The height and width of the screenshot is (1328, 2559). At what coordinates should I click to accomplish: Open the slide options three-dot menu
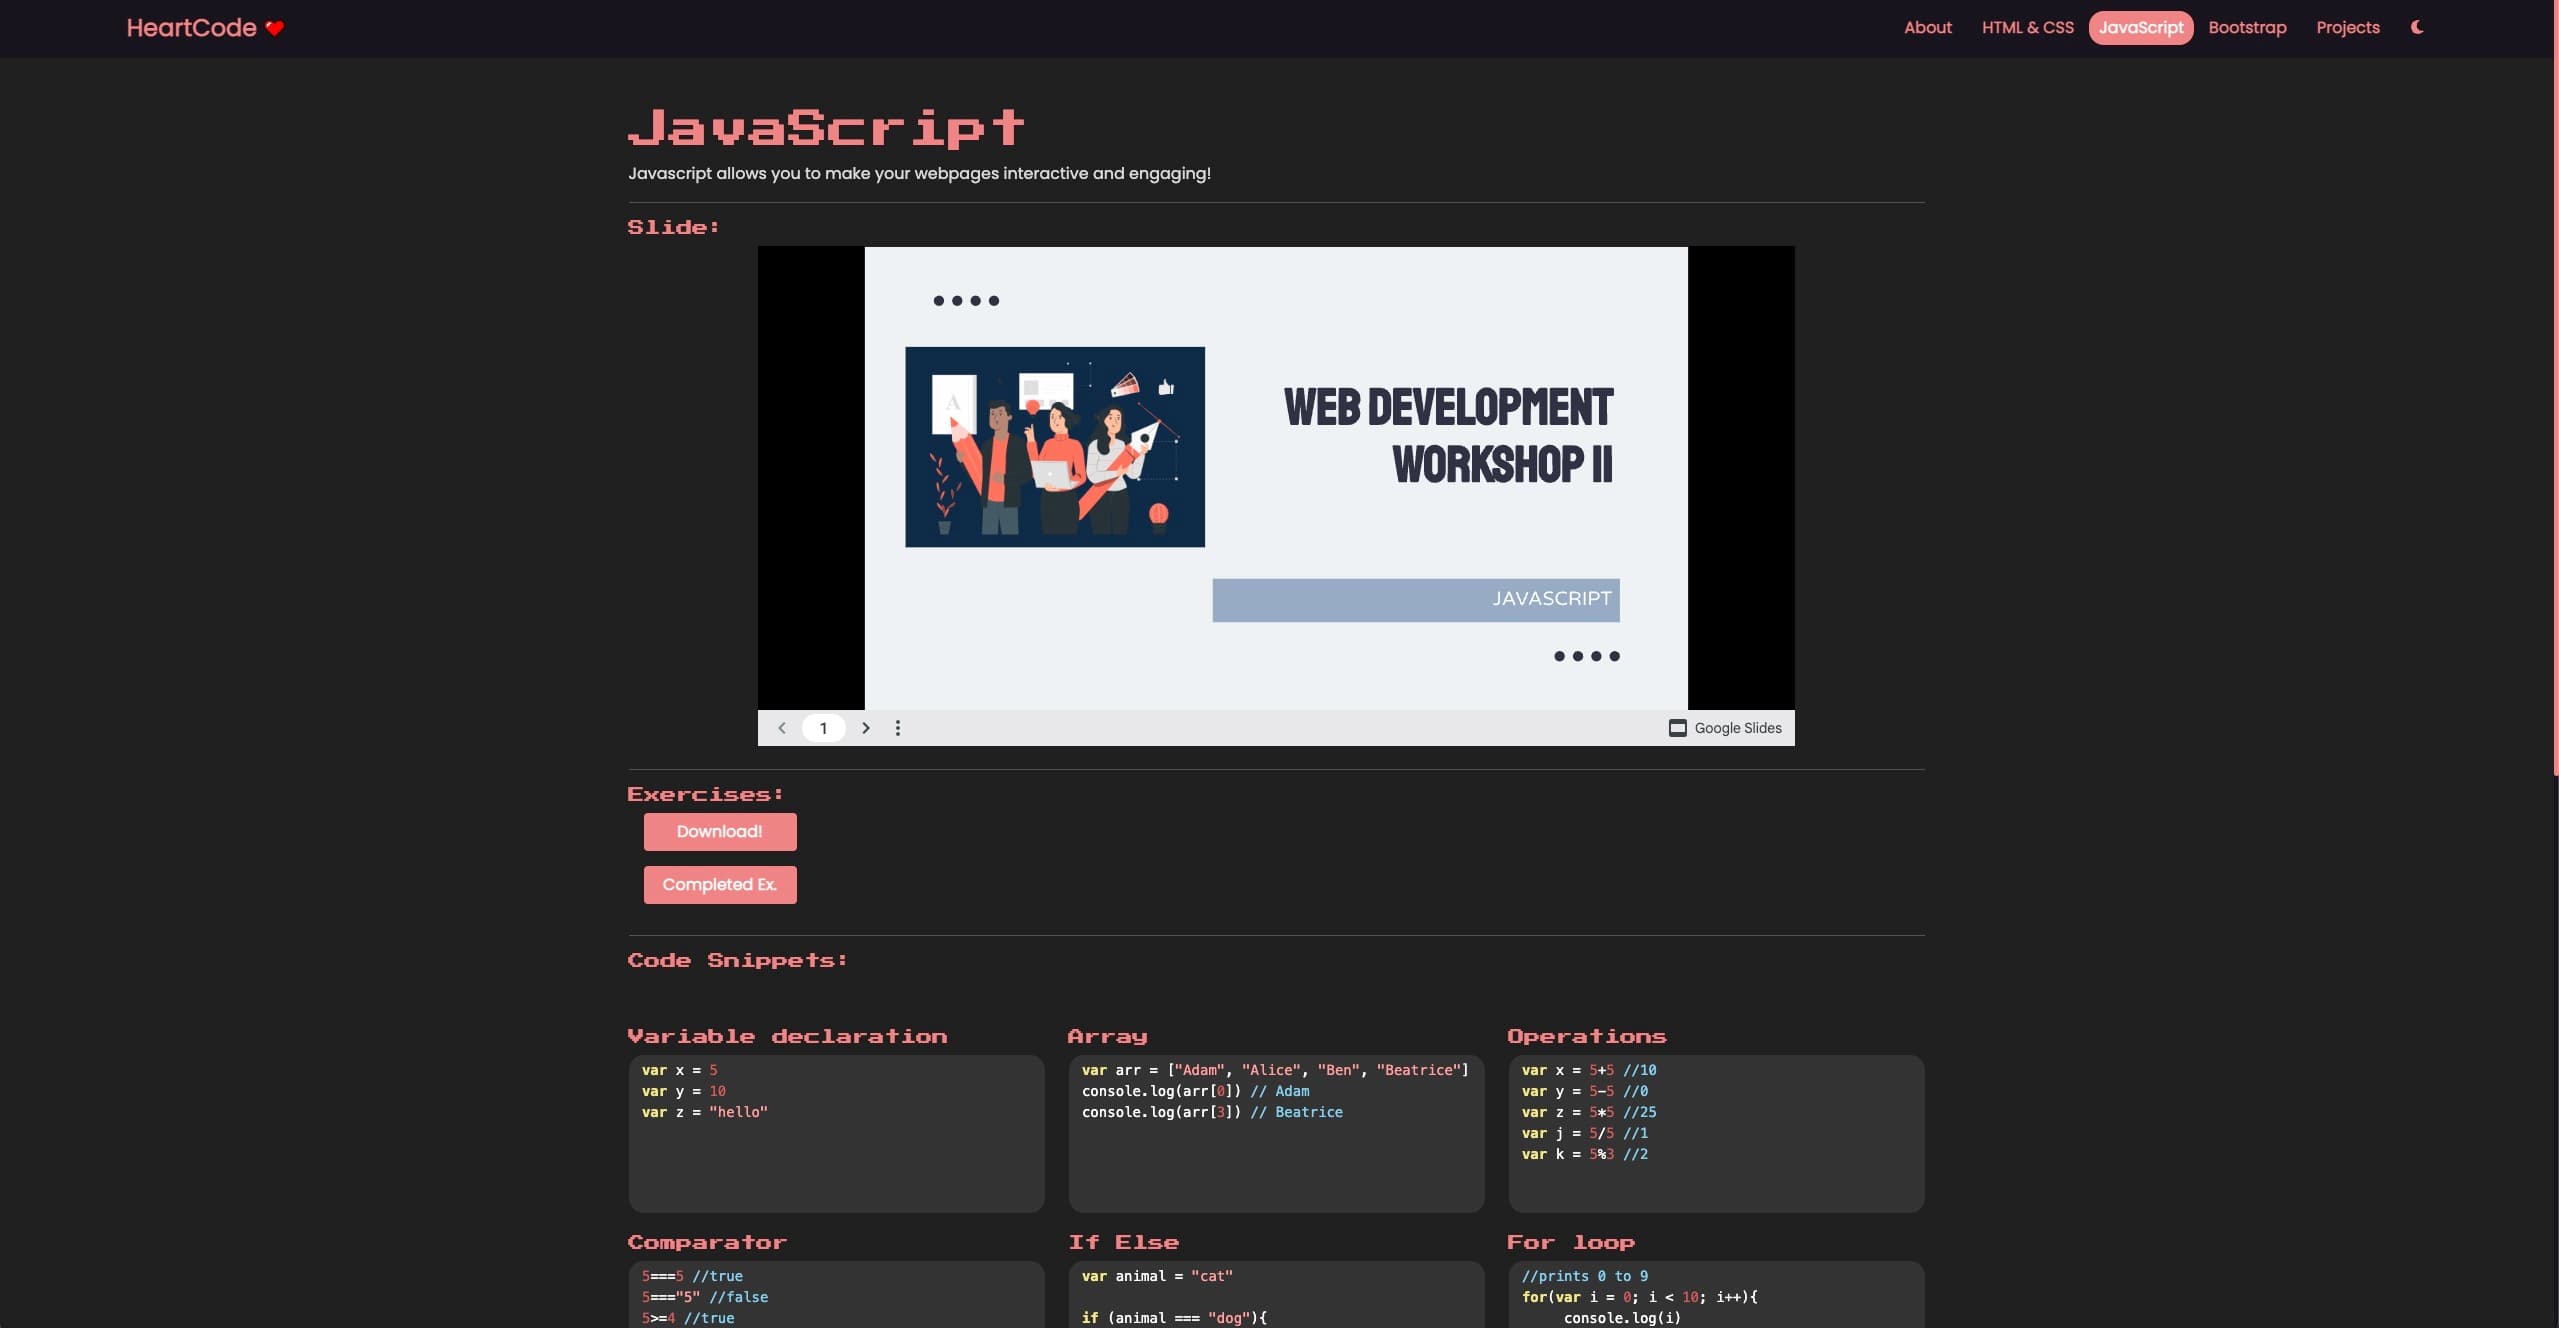point(898,727)
